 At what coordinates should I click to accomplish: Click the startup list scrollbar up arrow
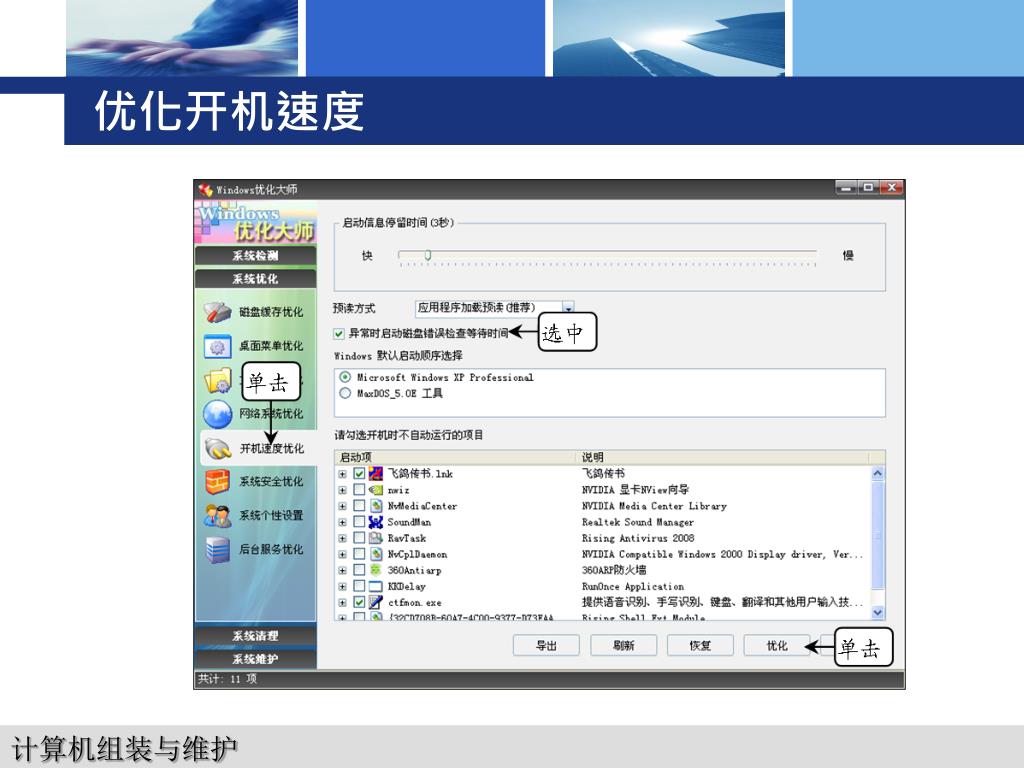878,473
